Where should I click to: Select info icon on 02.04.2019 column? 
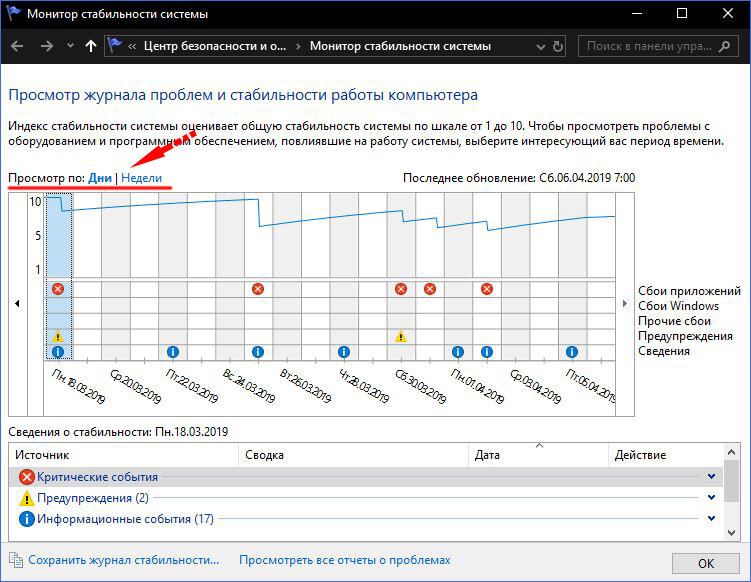(x=487, y=352)
